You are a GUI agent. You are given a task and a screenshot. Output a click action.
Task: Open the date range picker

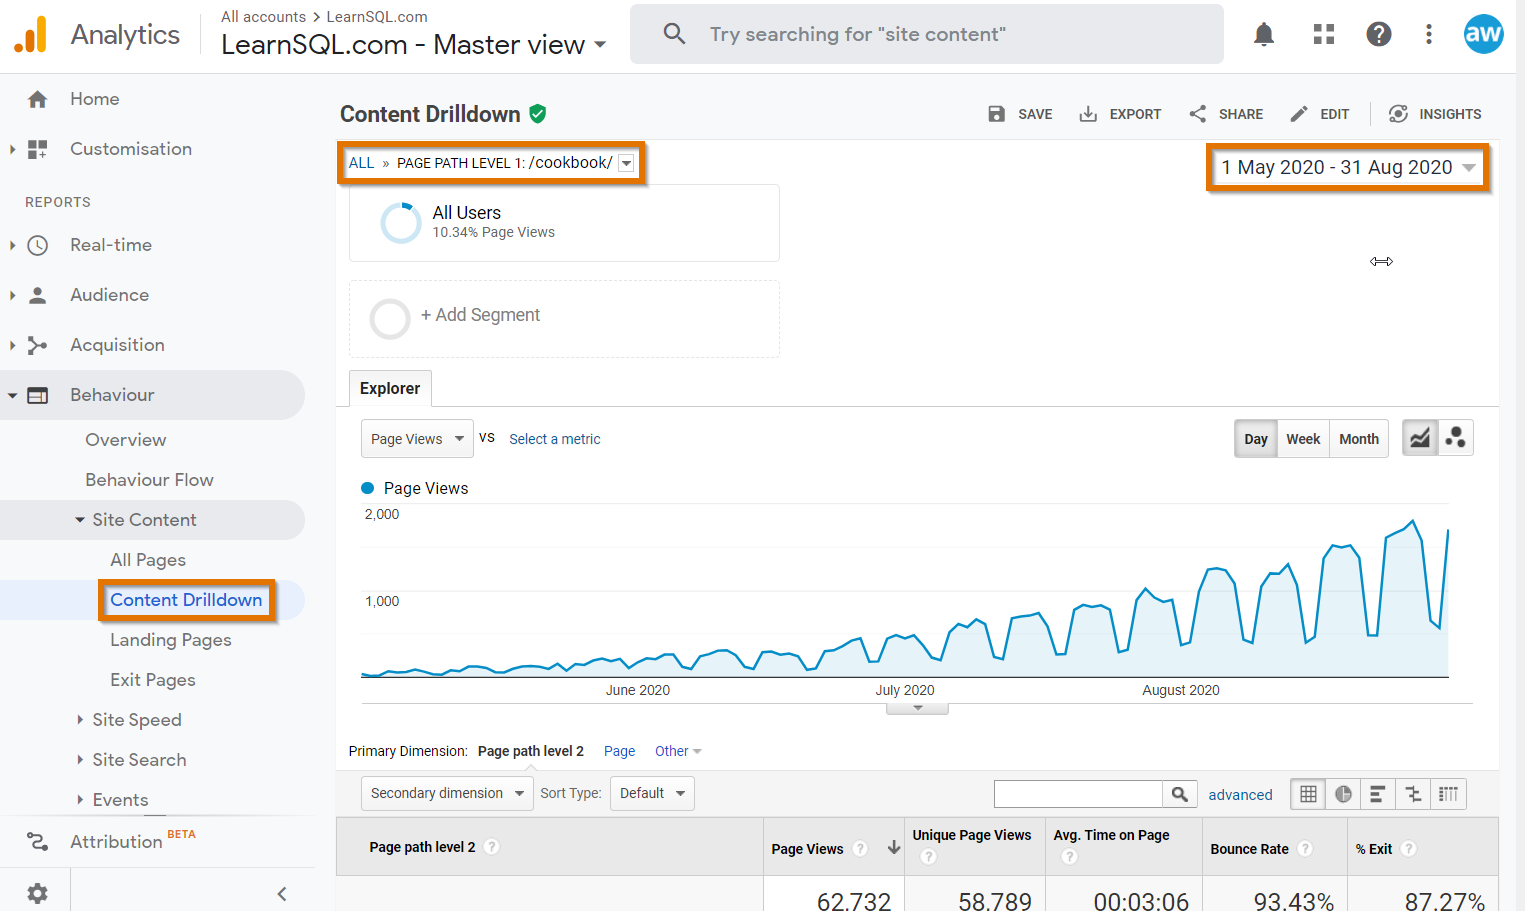(x=1348, y=168)
